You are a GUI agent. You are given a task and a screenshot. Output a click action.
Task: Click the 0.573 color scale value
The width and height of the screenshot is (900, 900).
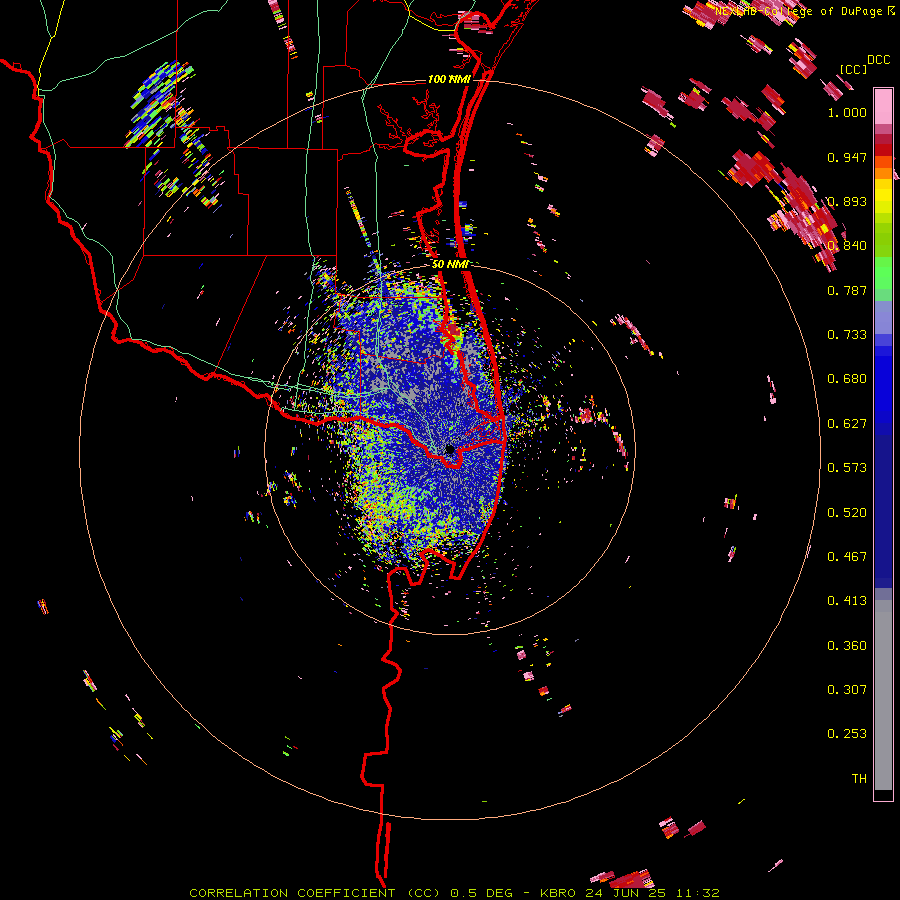click(847, 468)
